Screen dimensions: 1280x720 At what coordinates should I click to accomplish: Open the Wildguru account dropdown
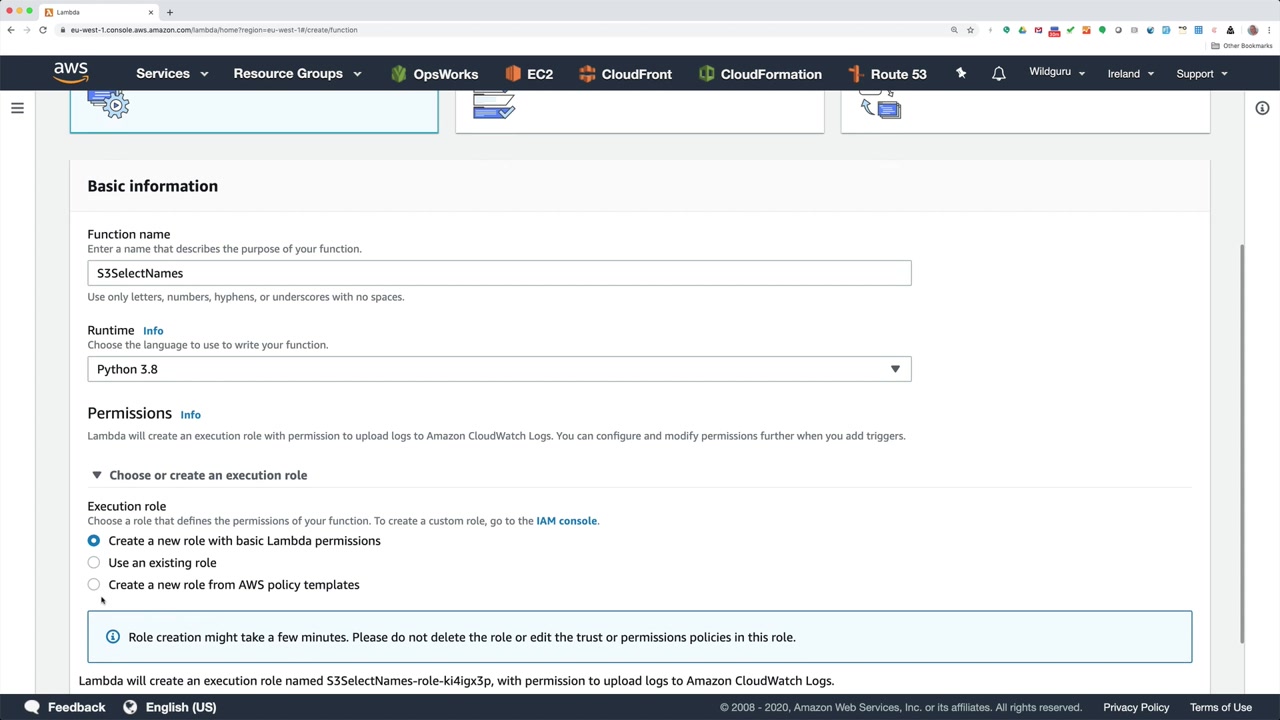point(1057,73)
